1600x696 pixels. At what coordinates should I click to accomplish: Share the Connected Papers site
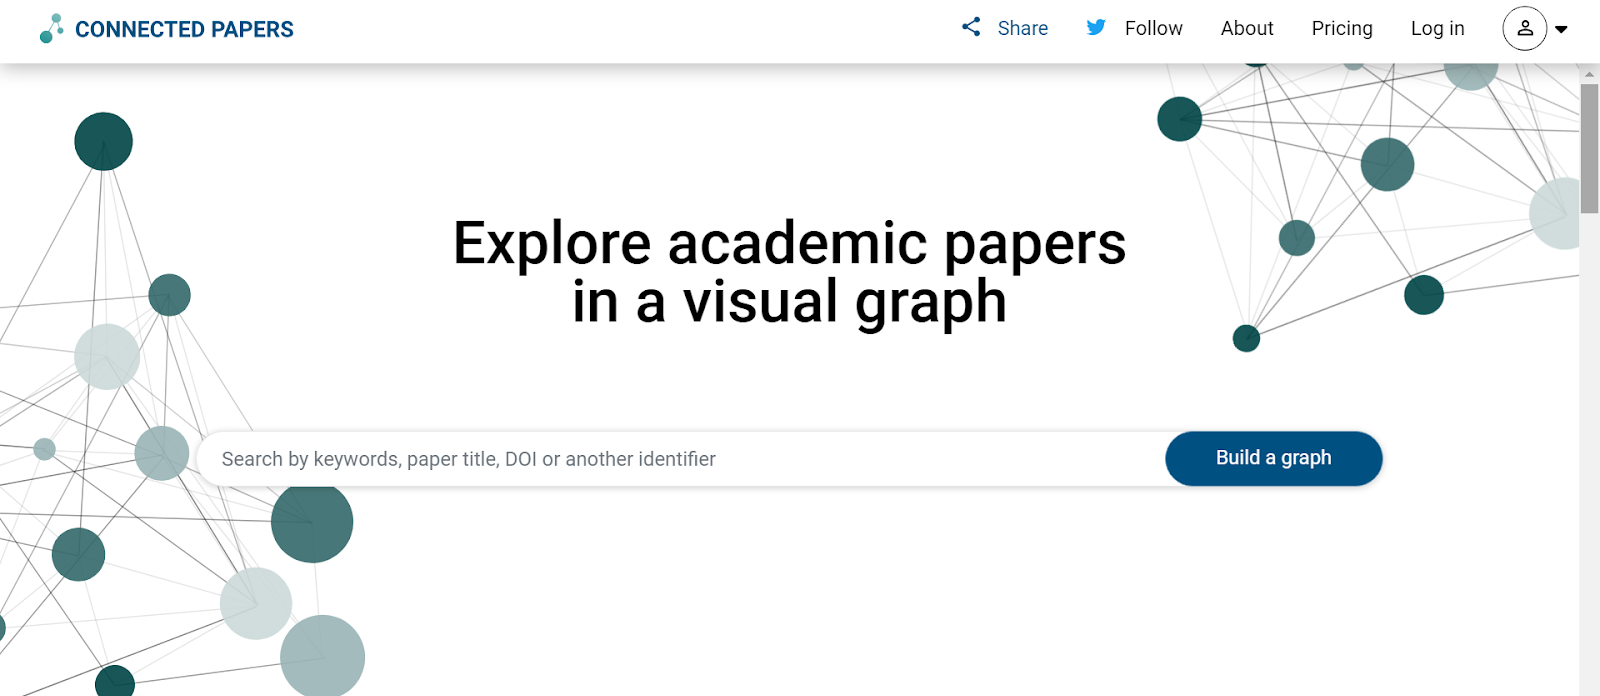[x=1020, y=28]
